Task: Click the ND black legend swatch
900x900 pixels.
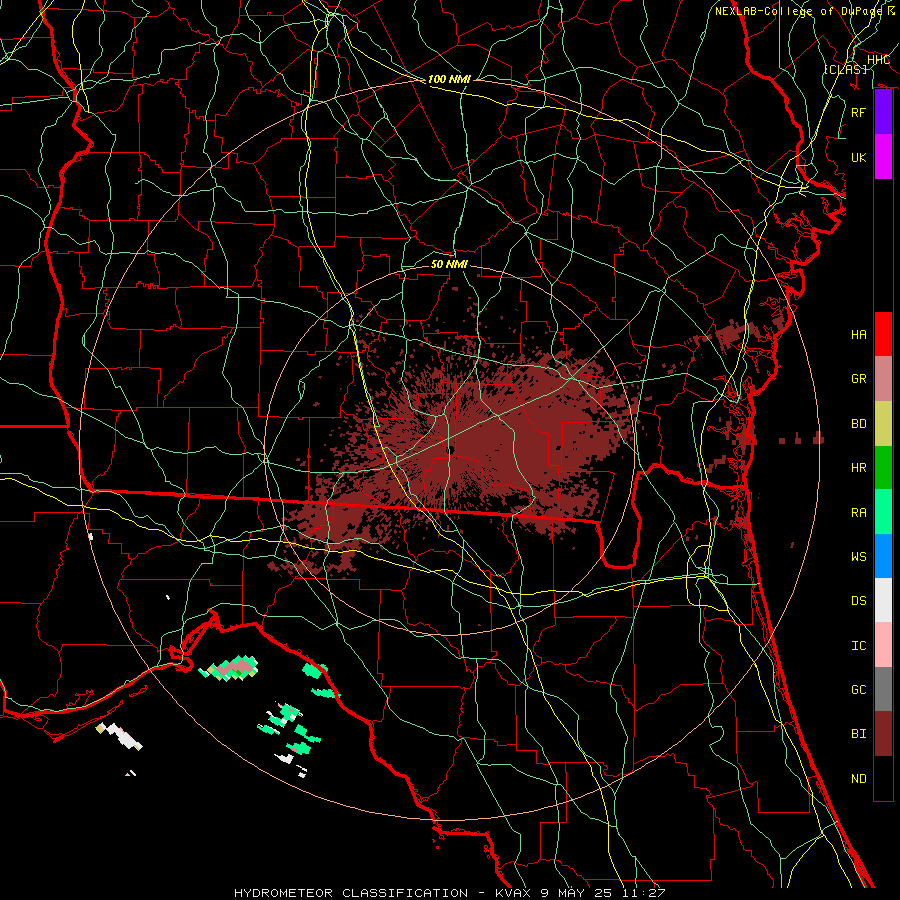Action: [883, 778]
